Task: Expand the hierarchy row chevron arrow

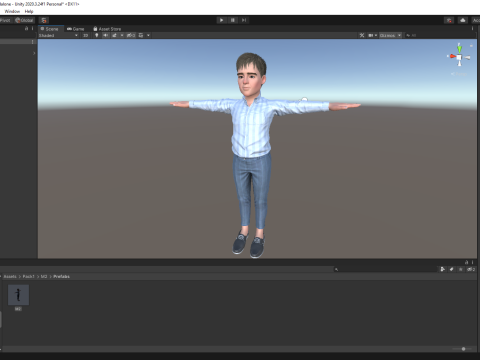Action: [x=34, y=53]
